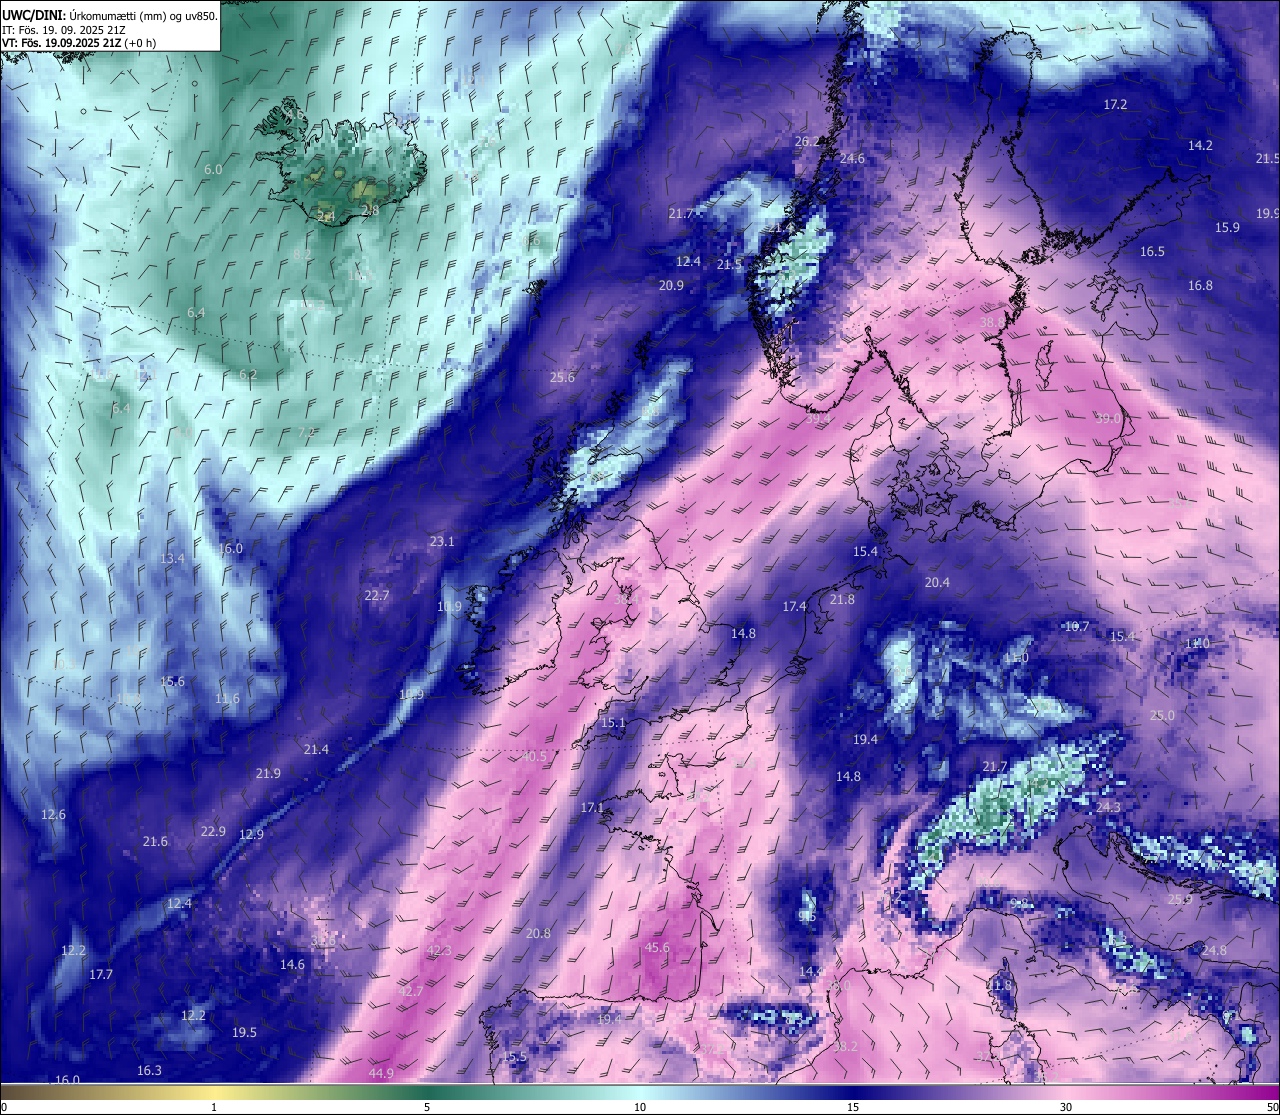The image size is (1280, 1115).
Task: Click the 50 tick label on the colour scale
Action: [1272, 1107]
